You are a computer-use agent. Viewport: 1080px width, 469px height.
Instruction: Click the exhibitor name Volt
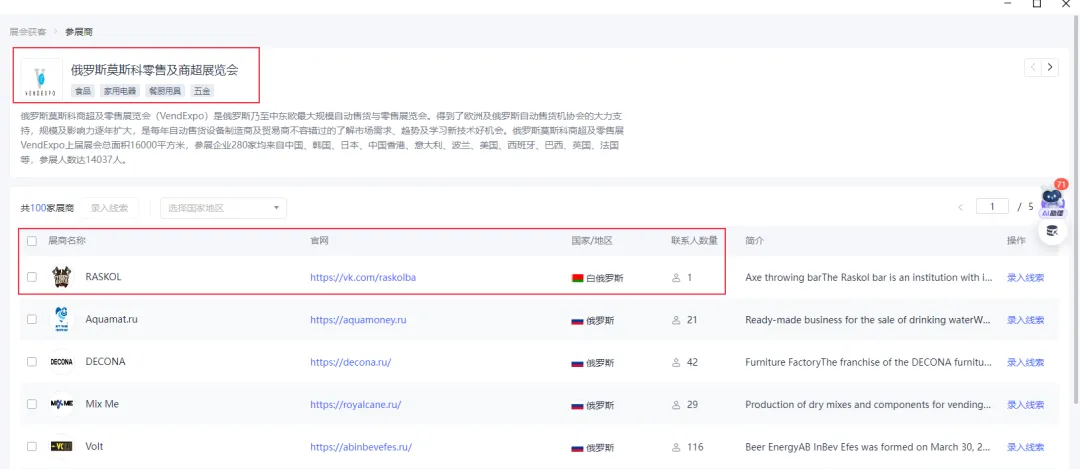coord(94,446)
